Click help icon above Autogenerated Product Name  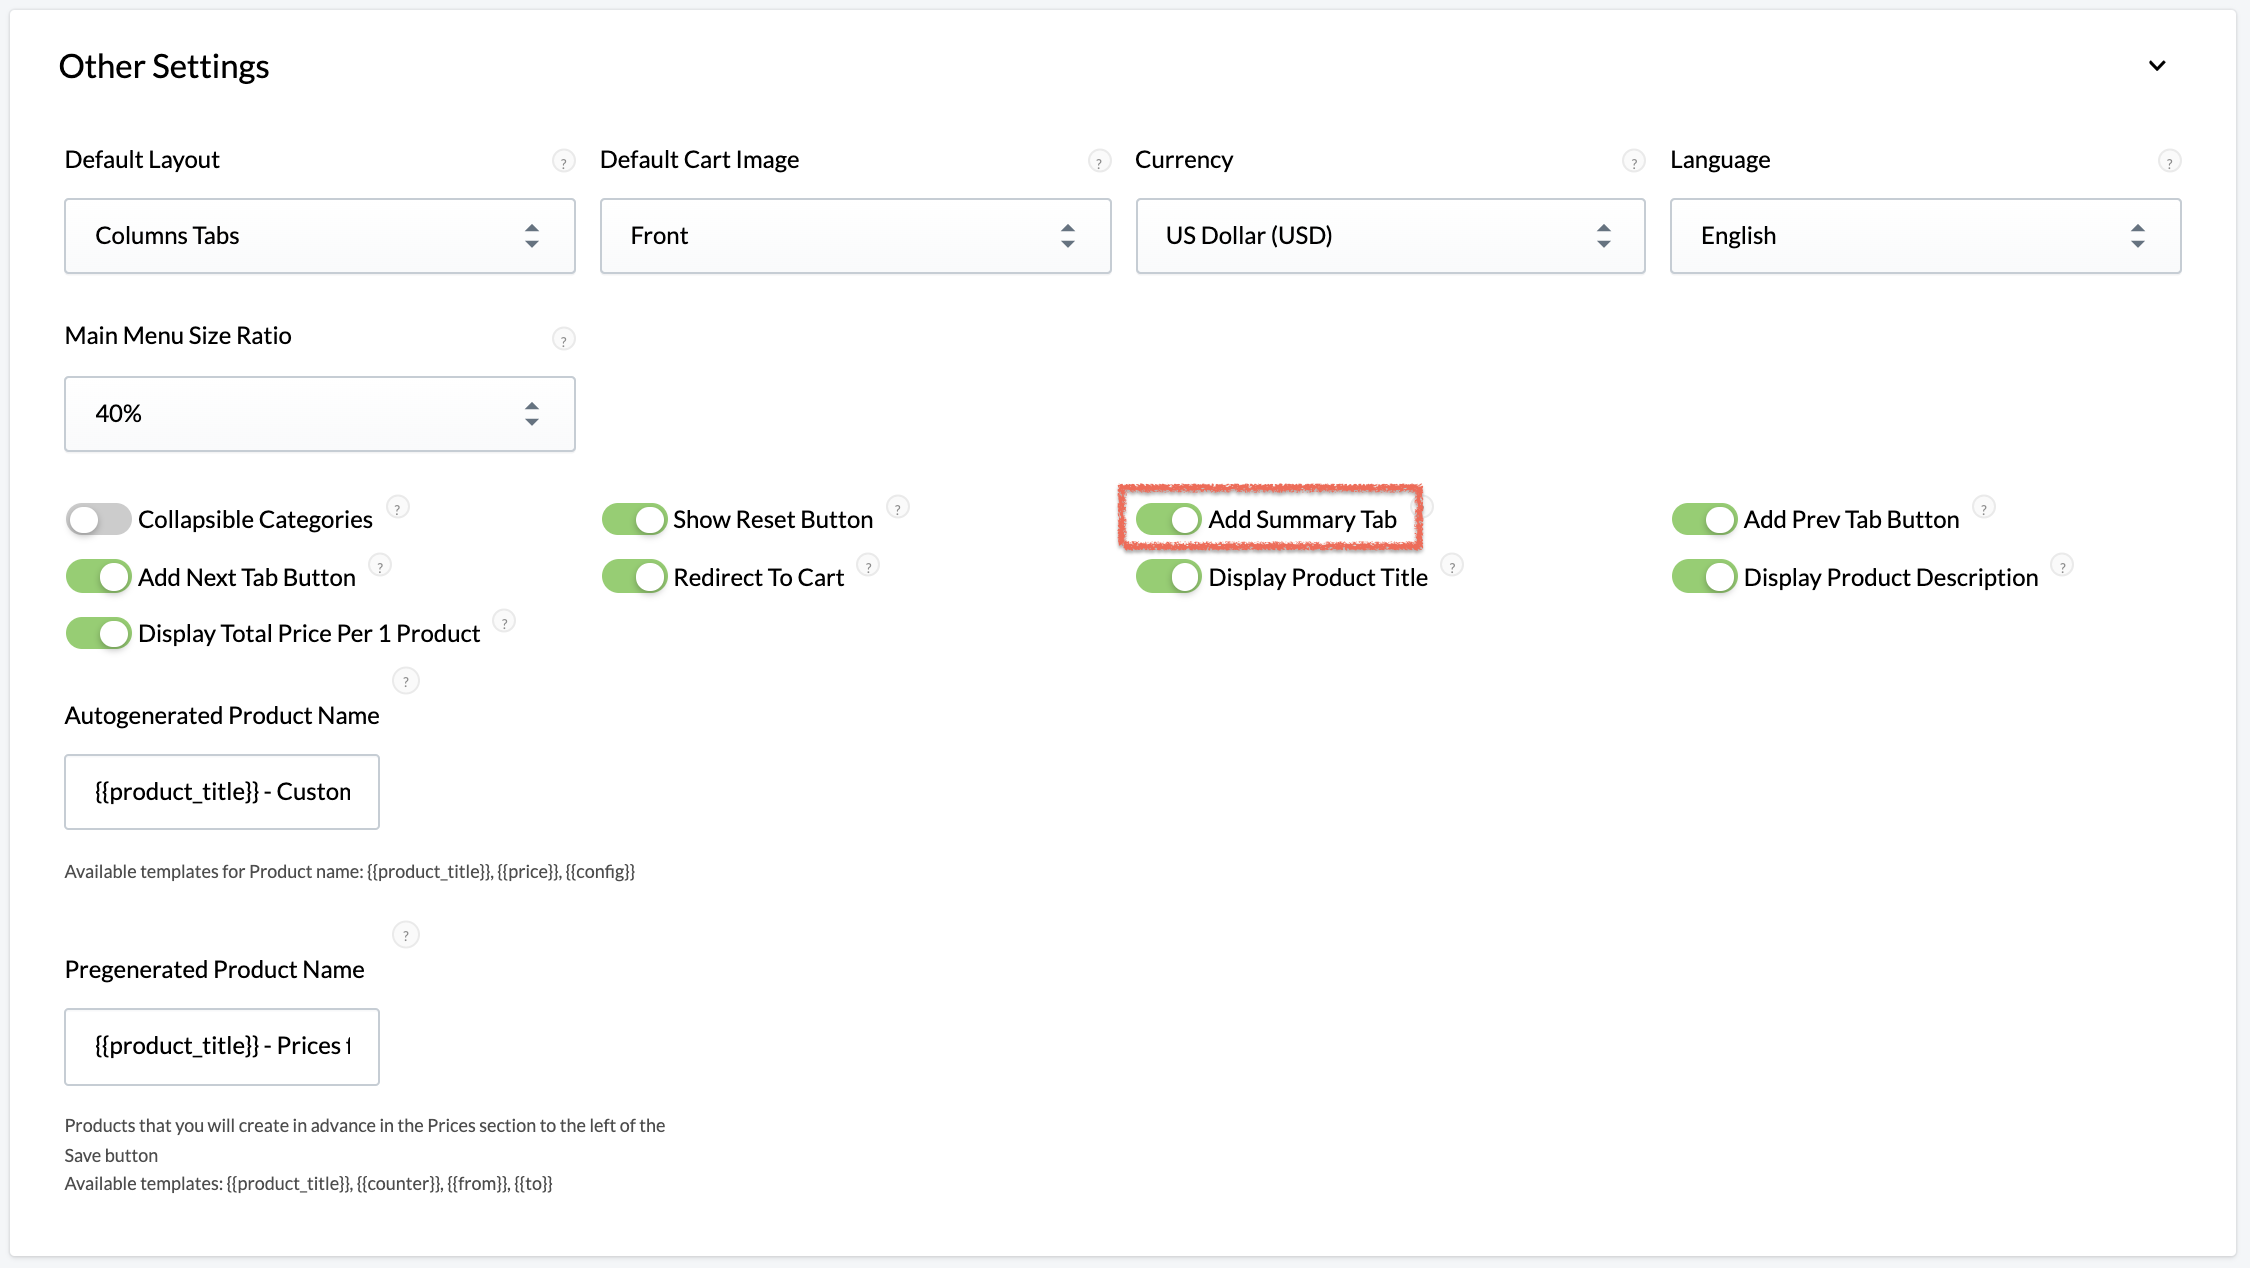[x=405, y=681]
